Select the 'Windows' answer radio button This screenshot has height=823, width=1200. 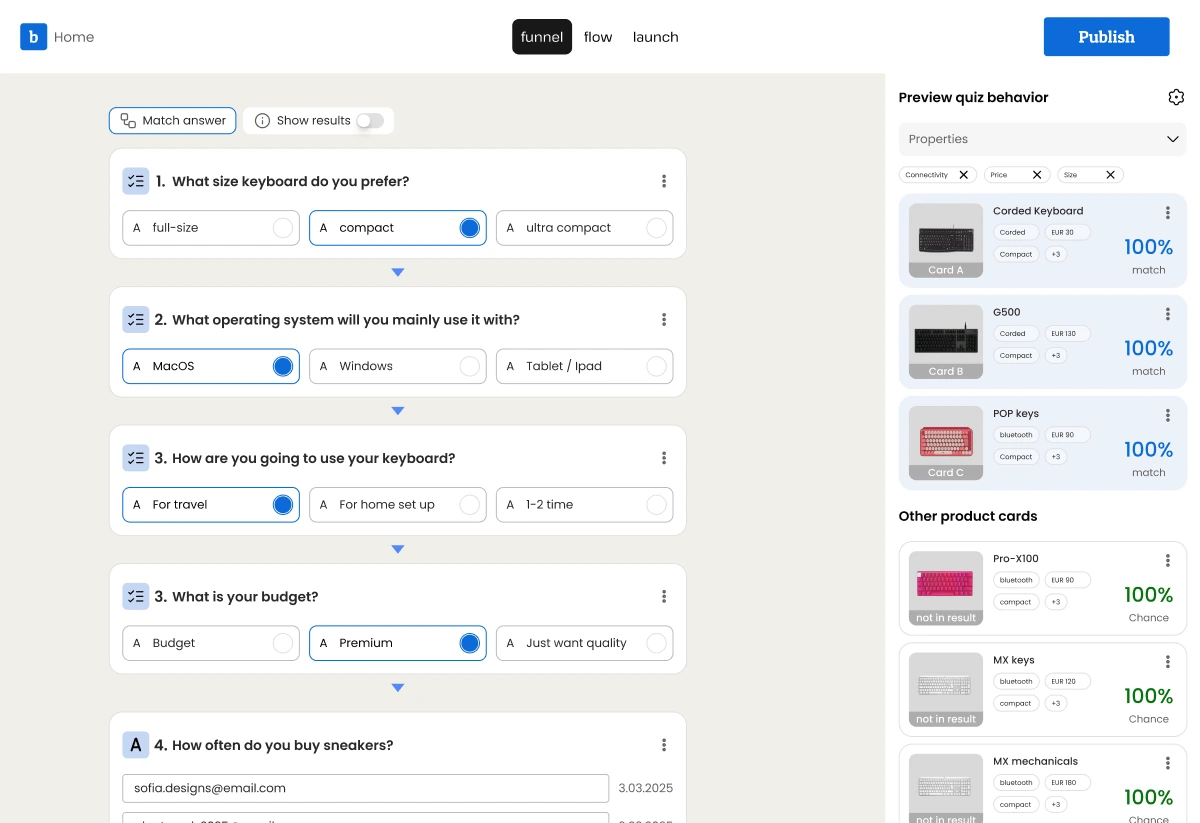pos(469,366)
